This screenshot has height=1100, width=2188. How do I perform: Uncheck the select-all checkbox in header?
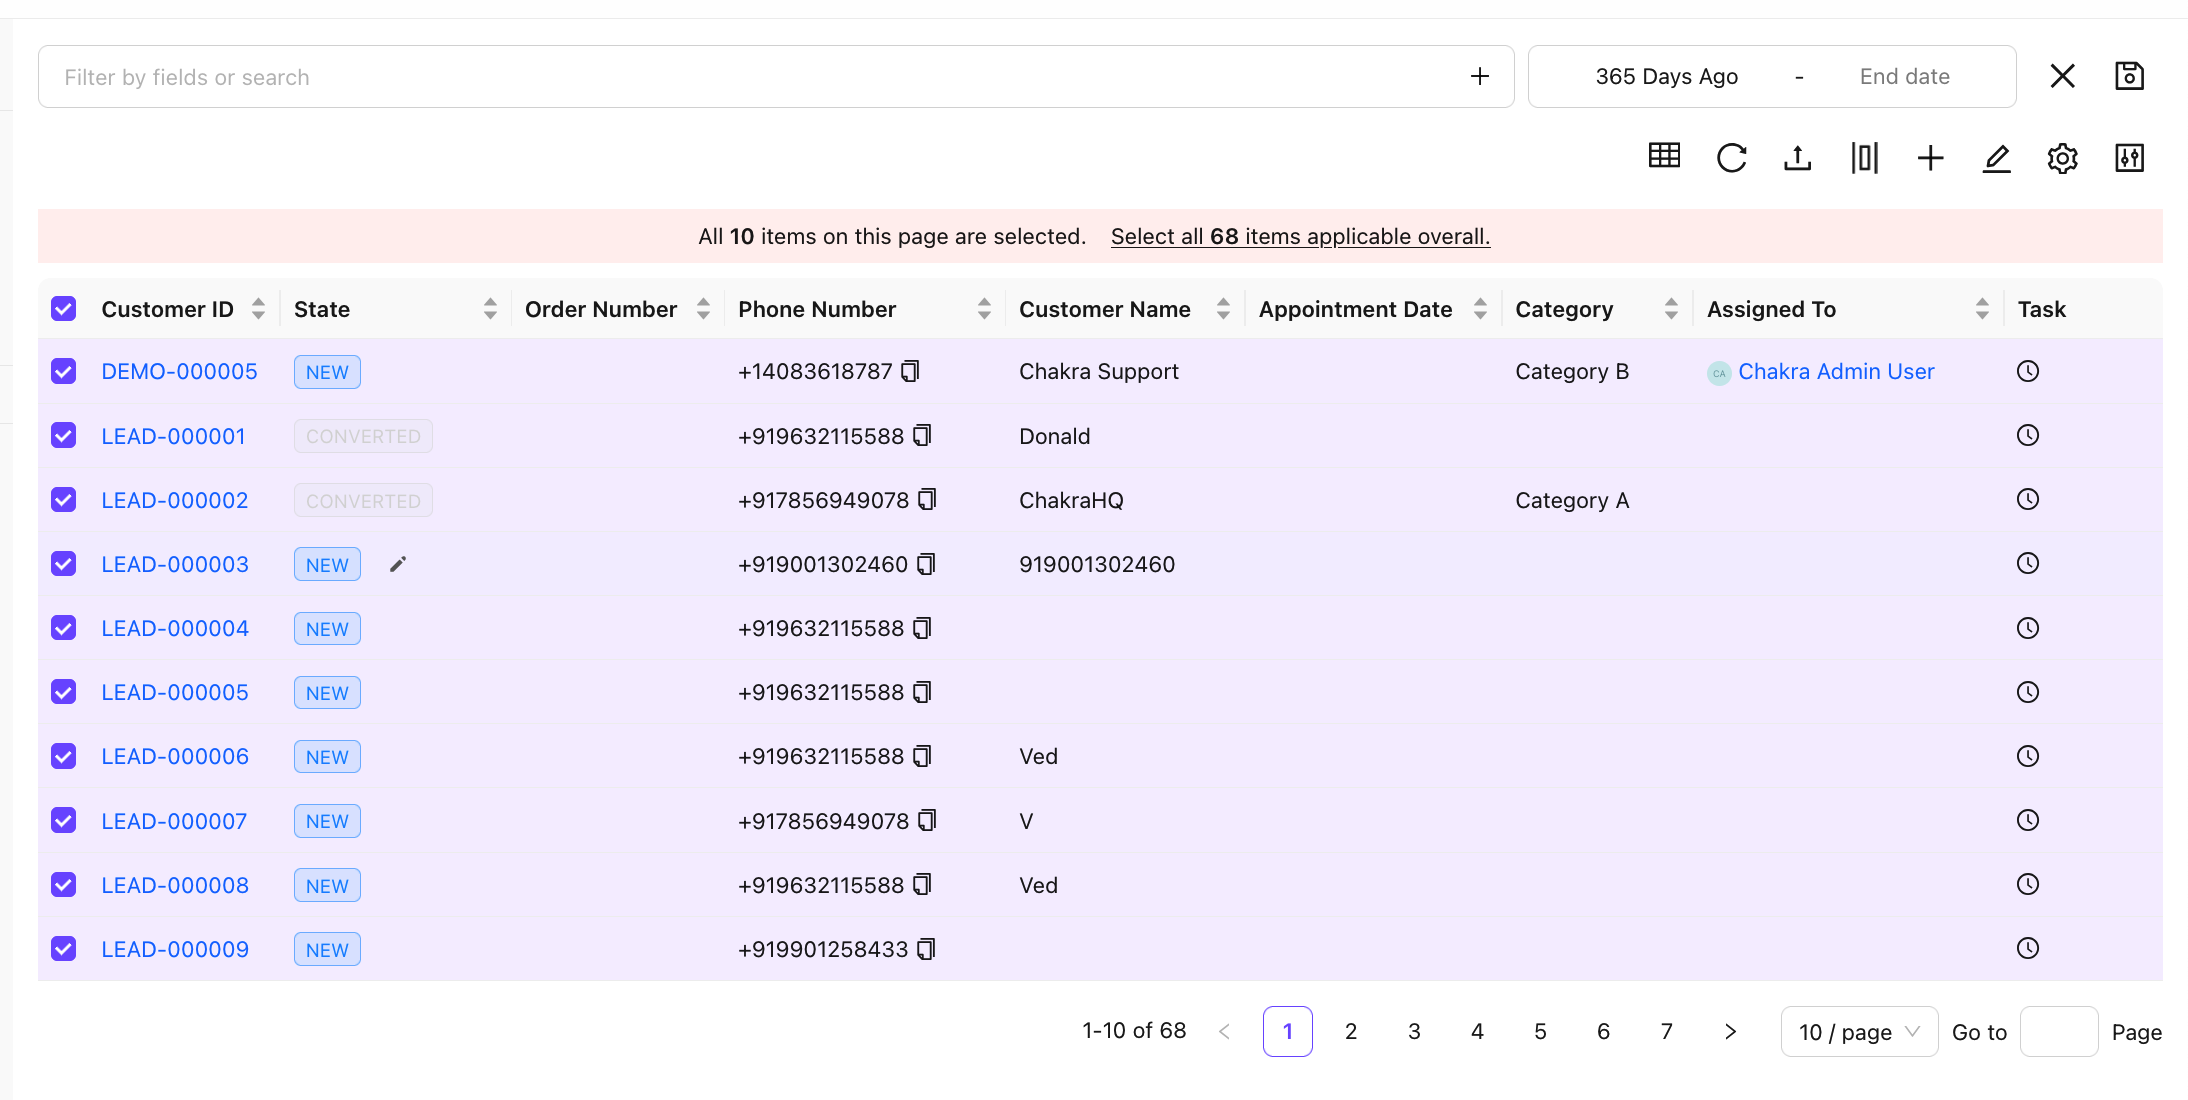[63, 309]
